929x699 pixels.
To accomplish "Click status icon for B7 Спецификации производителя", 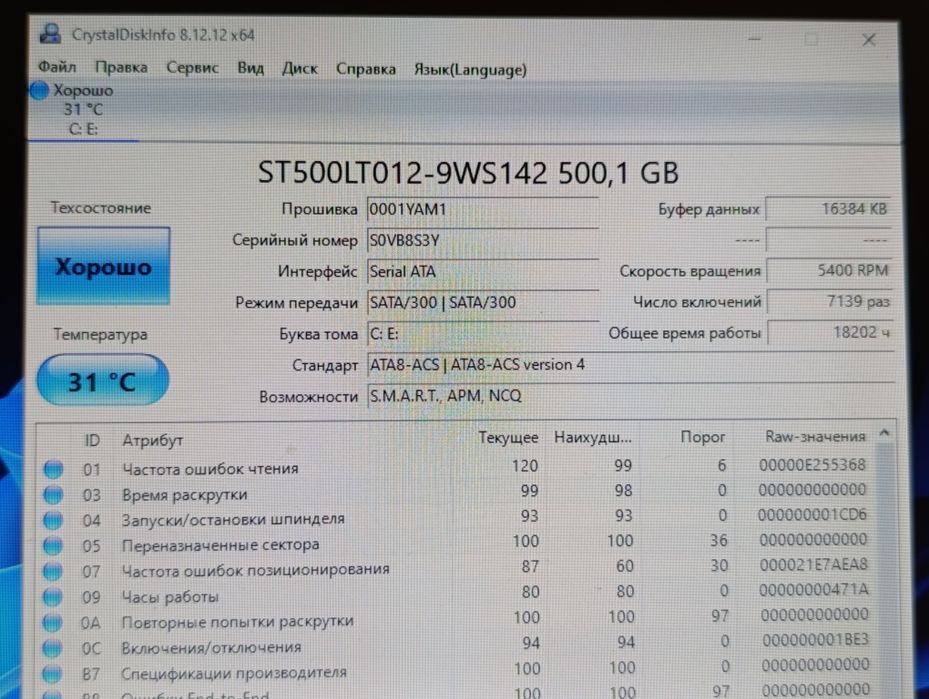I will [x=52, y=674].
